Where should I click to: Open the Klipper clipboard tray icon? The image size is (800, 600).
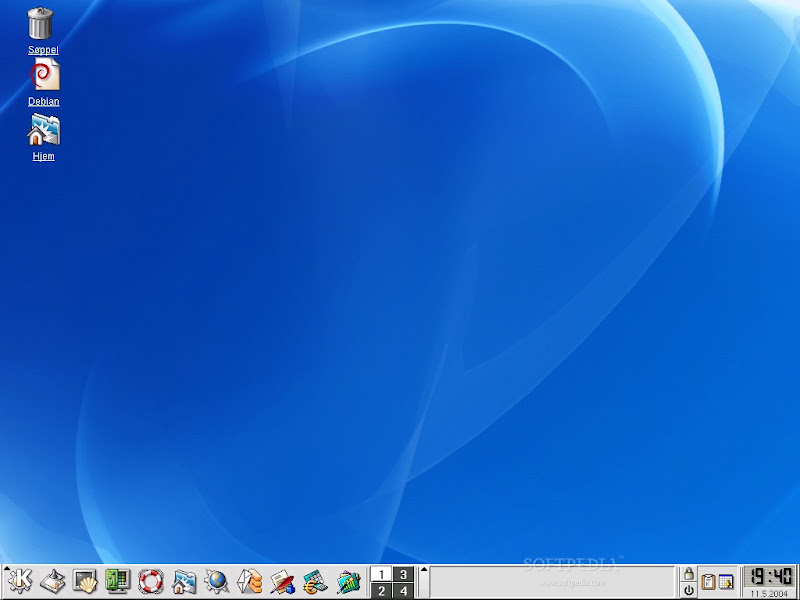(708, 582)
